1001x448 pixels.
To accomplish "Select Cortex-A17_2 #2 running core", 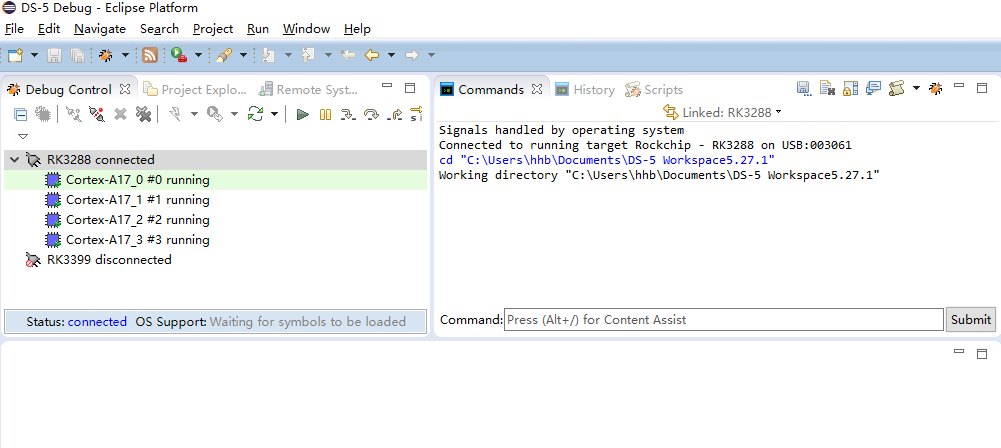I will [x=137, y=220].
